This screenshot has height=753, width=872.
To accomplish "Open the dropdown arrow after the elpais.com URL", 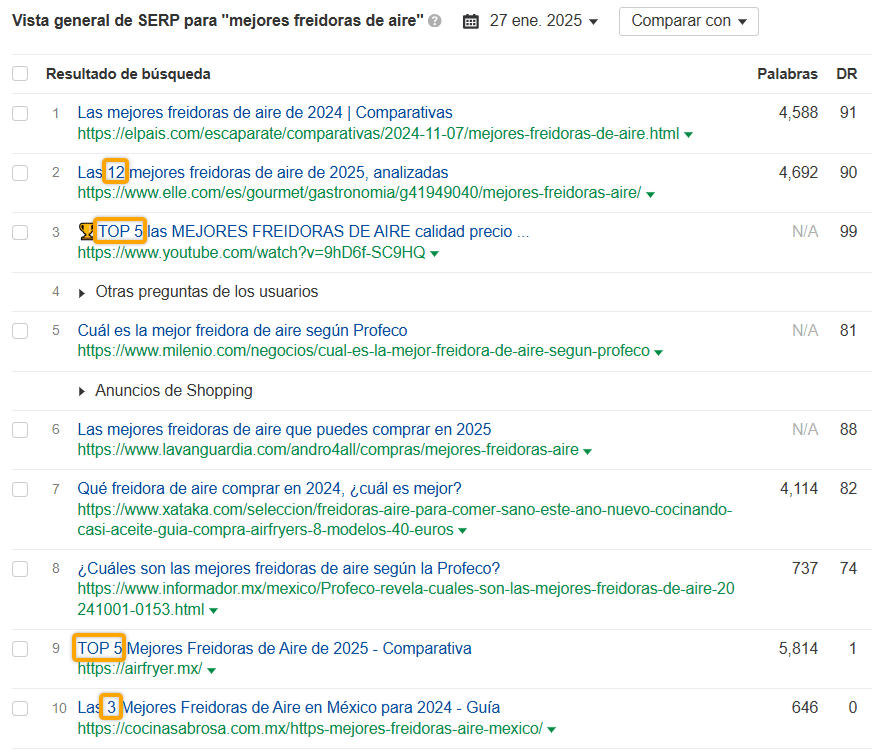I will [689, 134].
